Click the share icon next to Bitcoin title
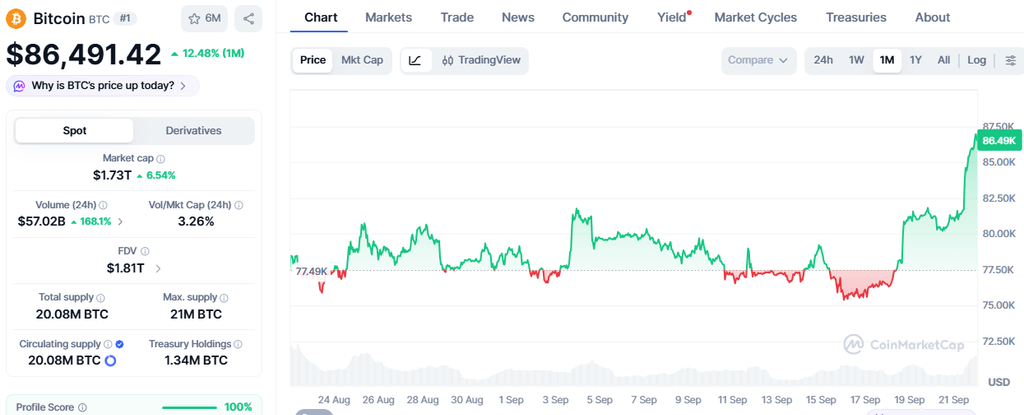Image resolution: width=1024 pixels, height=415 pixels. pos(248,19)
